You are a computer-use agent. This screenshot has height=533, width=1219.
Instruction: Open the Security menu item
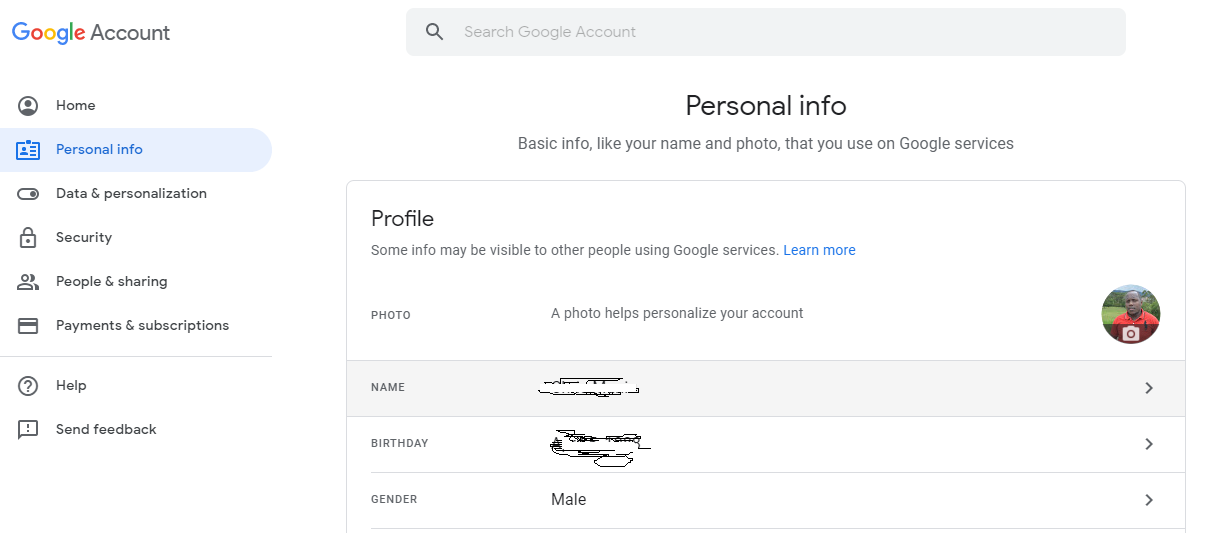click(x=84, y=238)
